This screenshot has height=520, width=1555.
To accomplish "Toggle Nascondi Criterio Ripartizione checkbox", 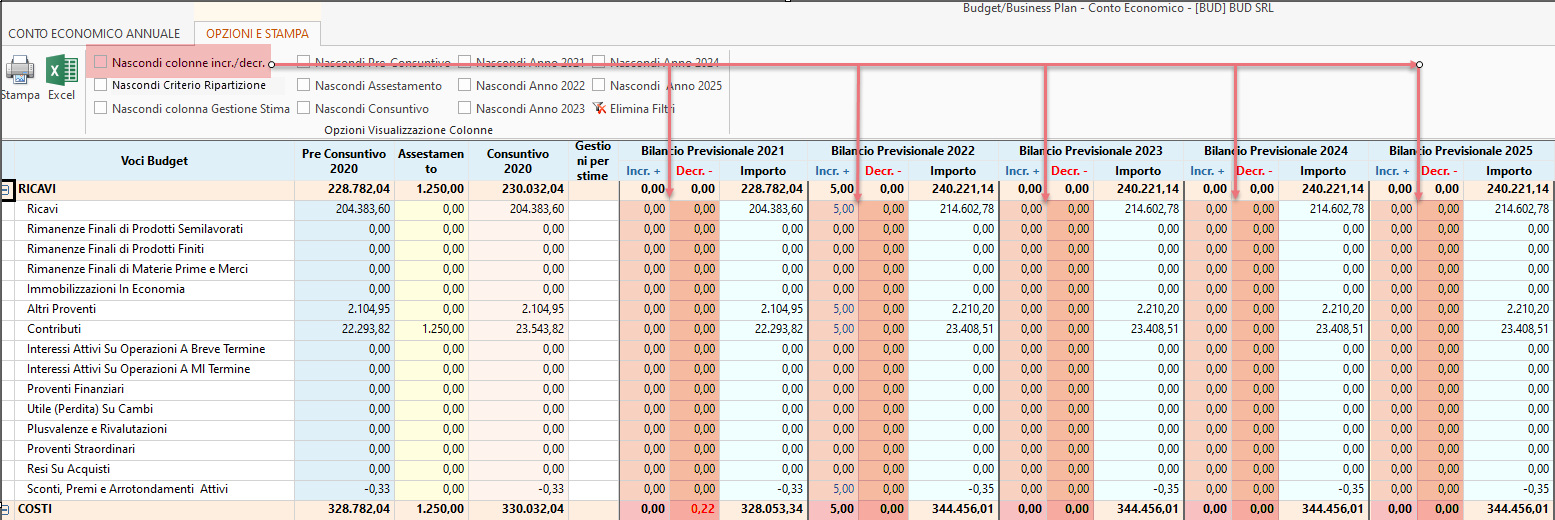I will pyautogui.click(x=101, y=85).
